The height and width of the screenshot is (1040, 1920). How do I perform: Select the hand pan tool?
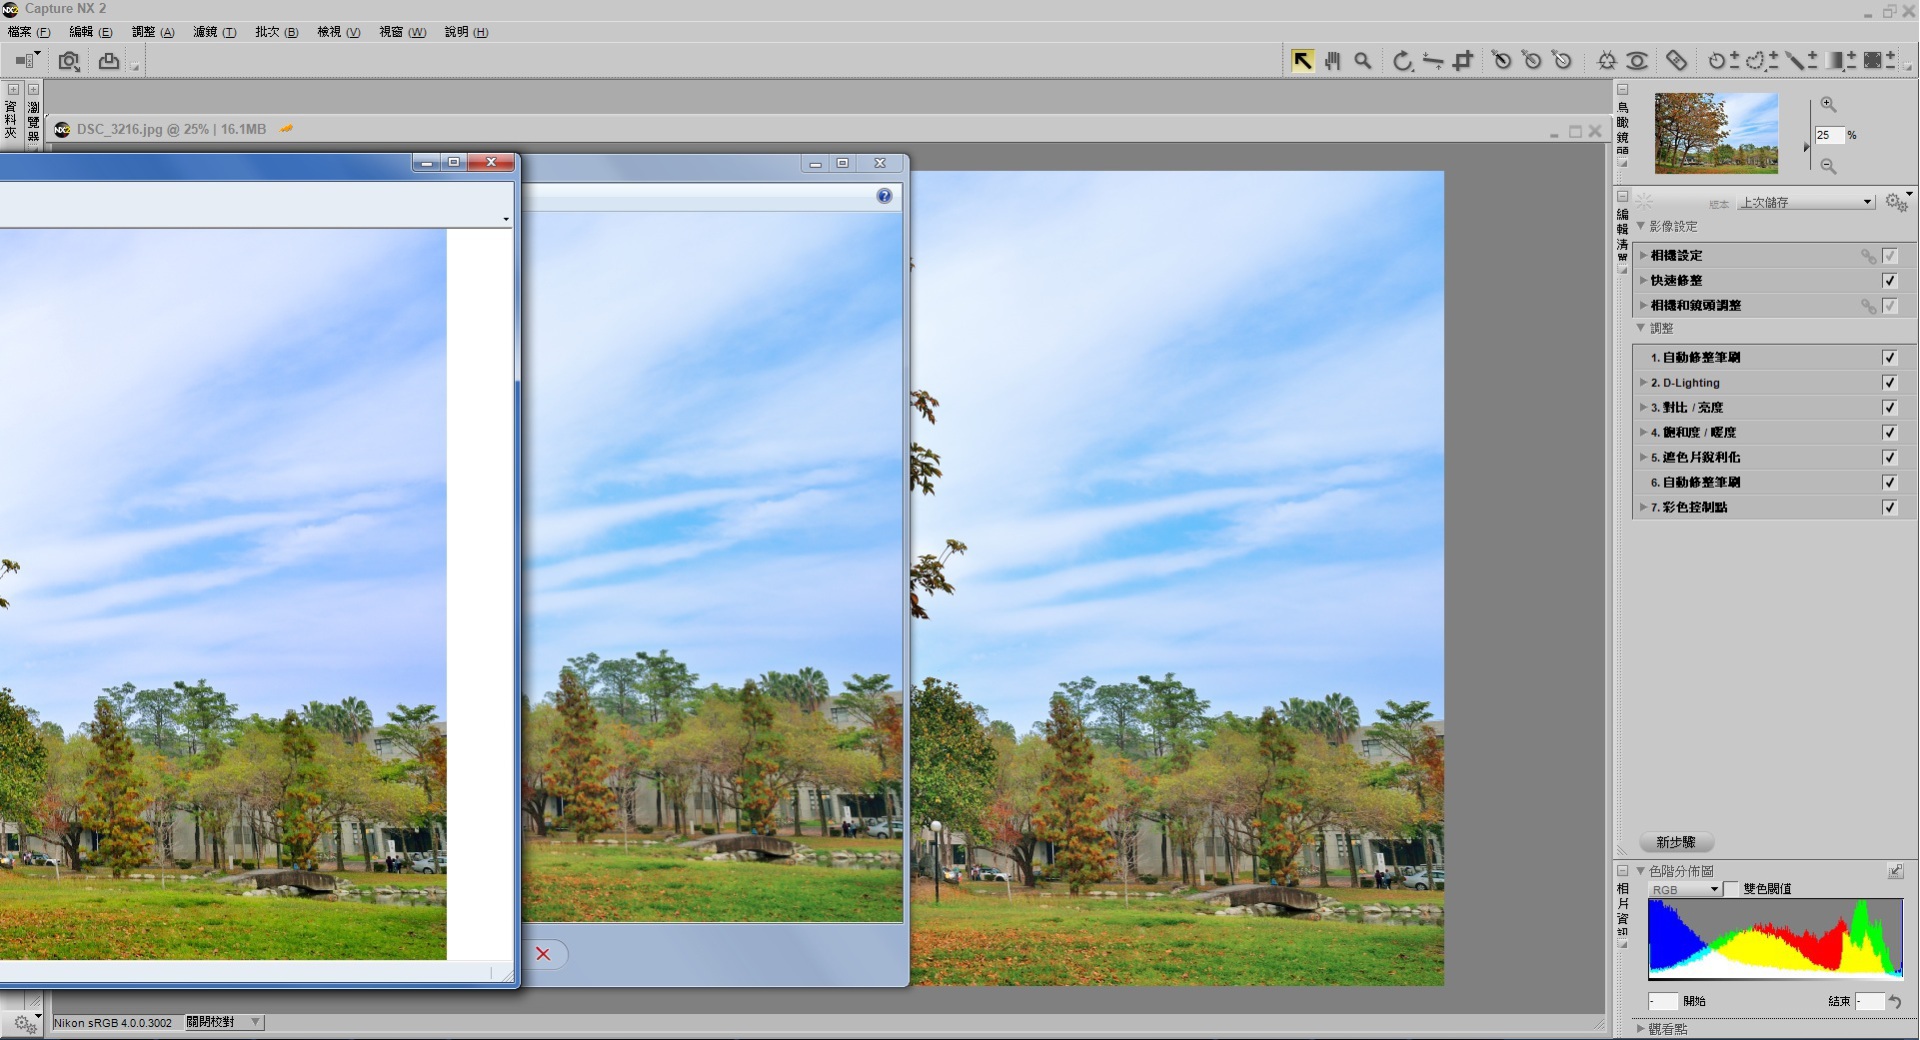pyautogui.click(x=1332, y=61)
